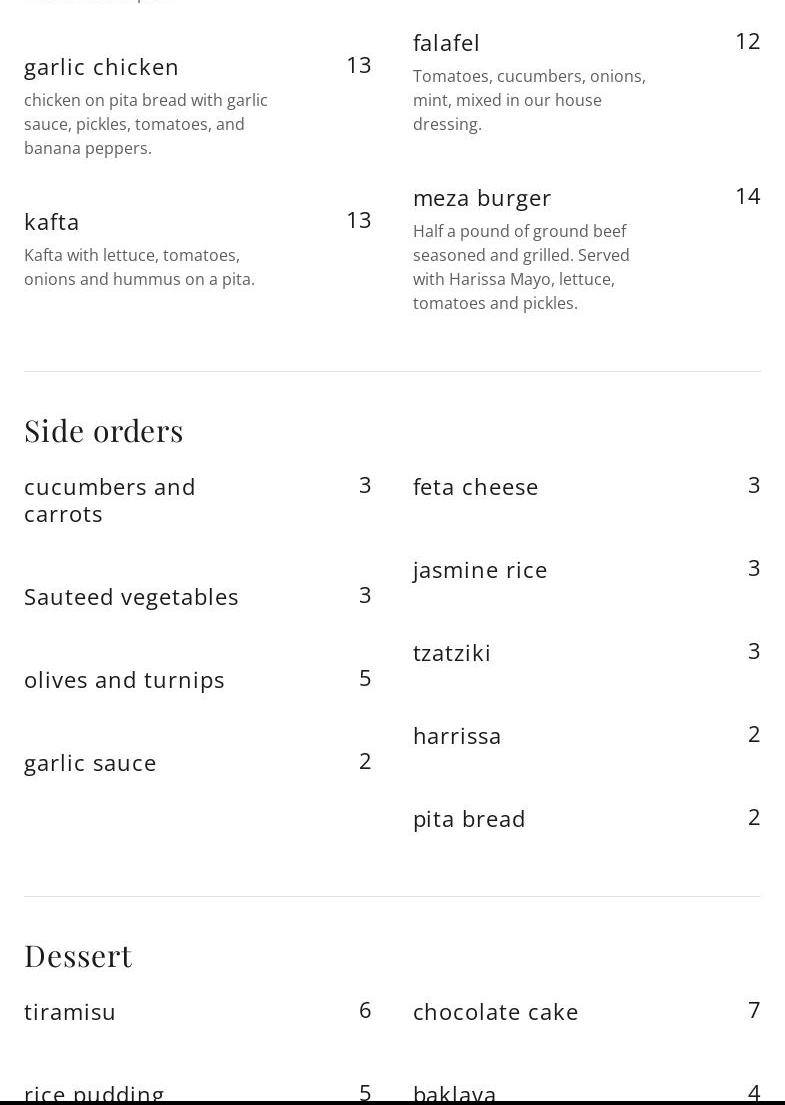This screenshot has width=785, height=1105.
Task: Click Sauteed vegetables side order
Action: (x=131, y=597)
